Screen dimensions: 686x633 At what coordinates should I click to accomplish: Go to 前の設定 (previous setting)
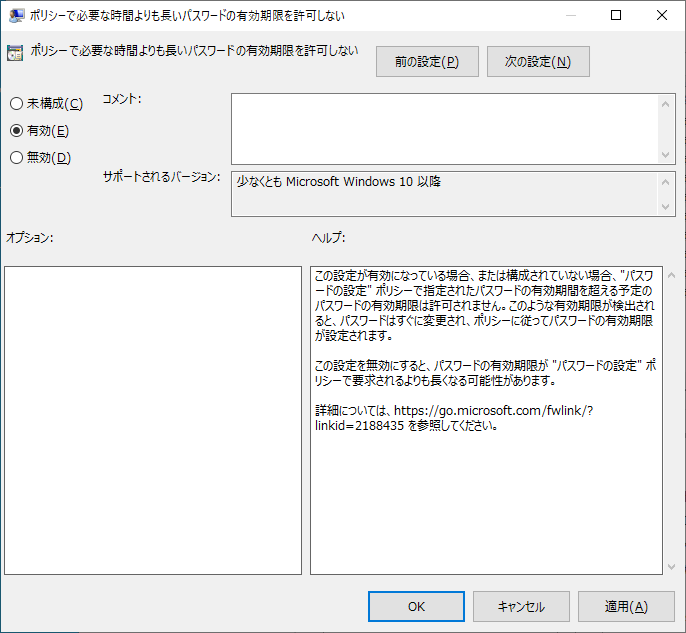[x=427, y=62]
